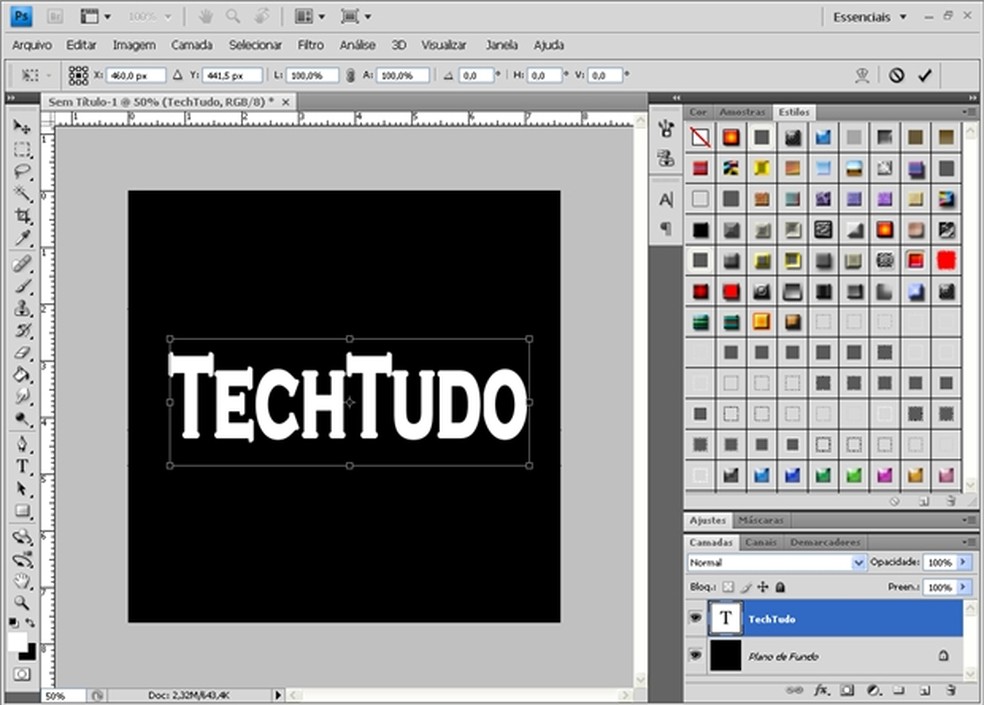Viewport: 984px width, 705px height.
Task: Click the fx layer style icon
Action: coord(821,690)
